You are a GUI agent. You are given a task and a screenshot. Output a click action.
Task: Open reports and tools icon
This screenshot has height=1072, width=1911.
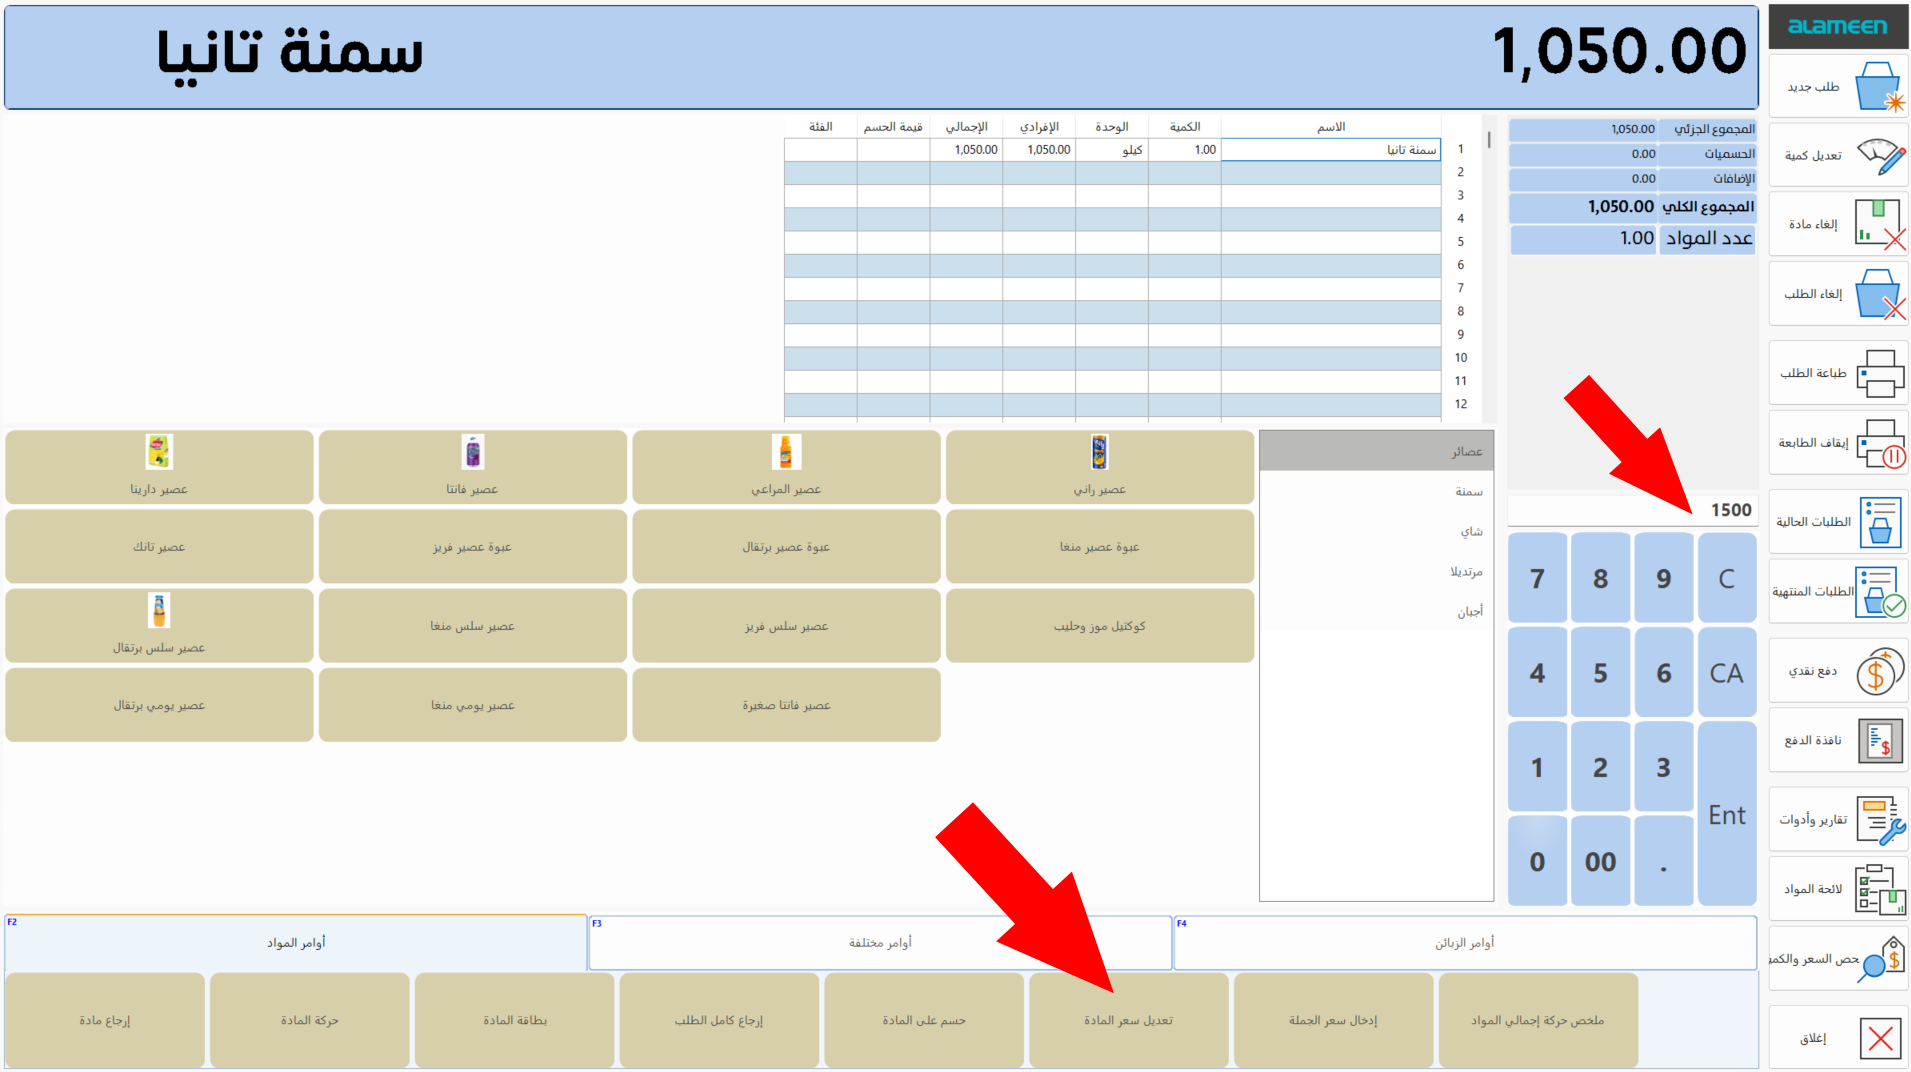(x=1879, y=820)
